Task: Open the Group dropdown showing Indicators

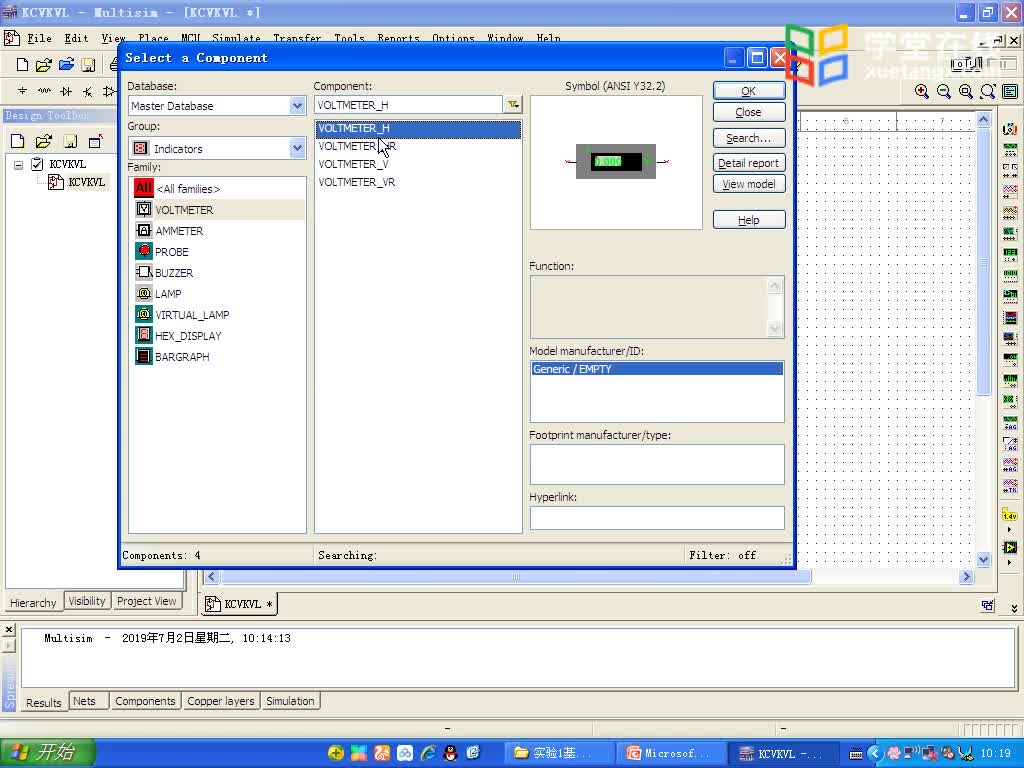Action: 297,148
